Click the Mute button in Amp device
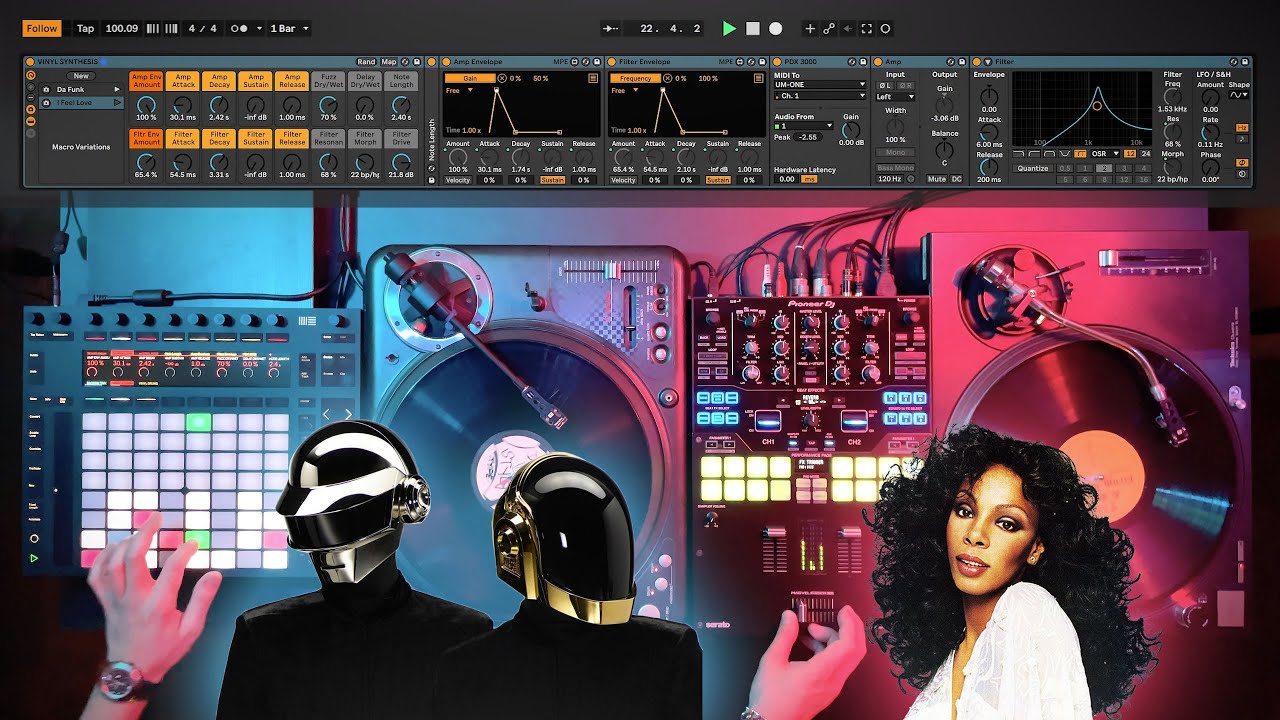The image size is (1280, 720). coord(936,179)
